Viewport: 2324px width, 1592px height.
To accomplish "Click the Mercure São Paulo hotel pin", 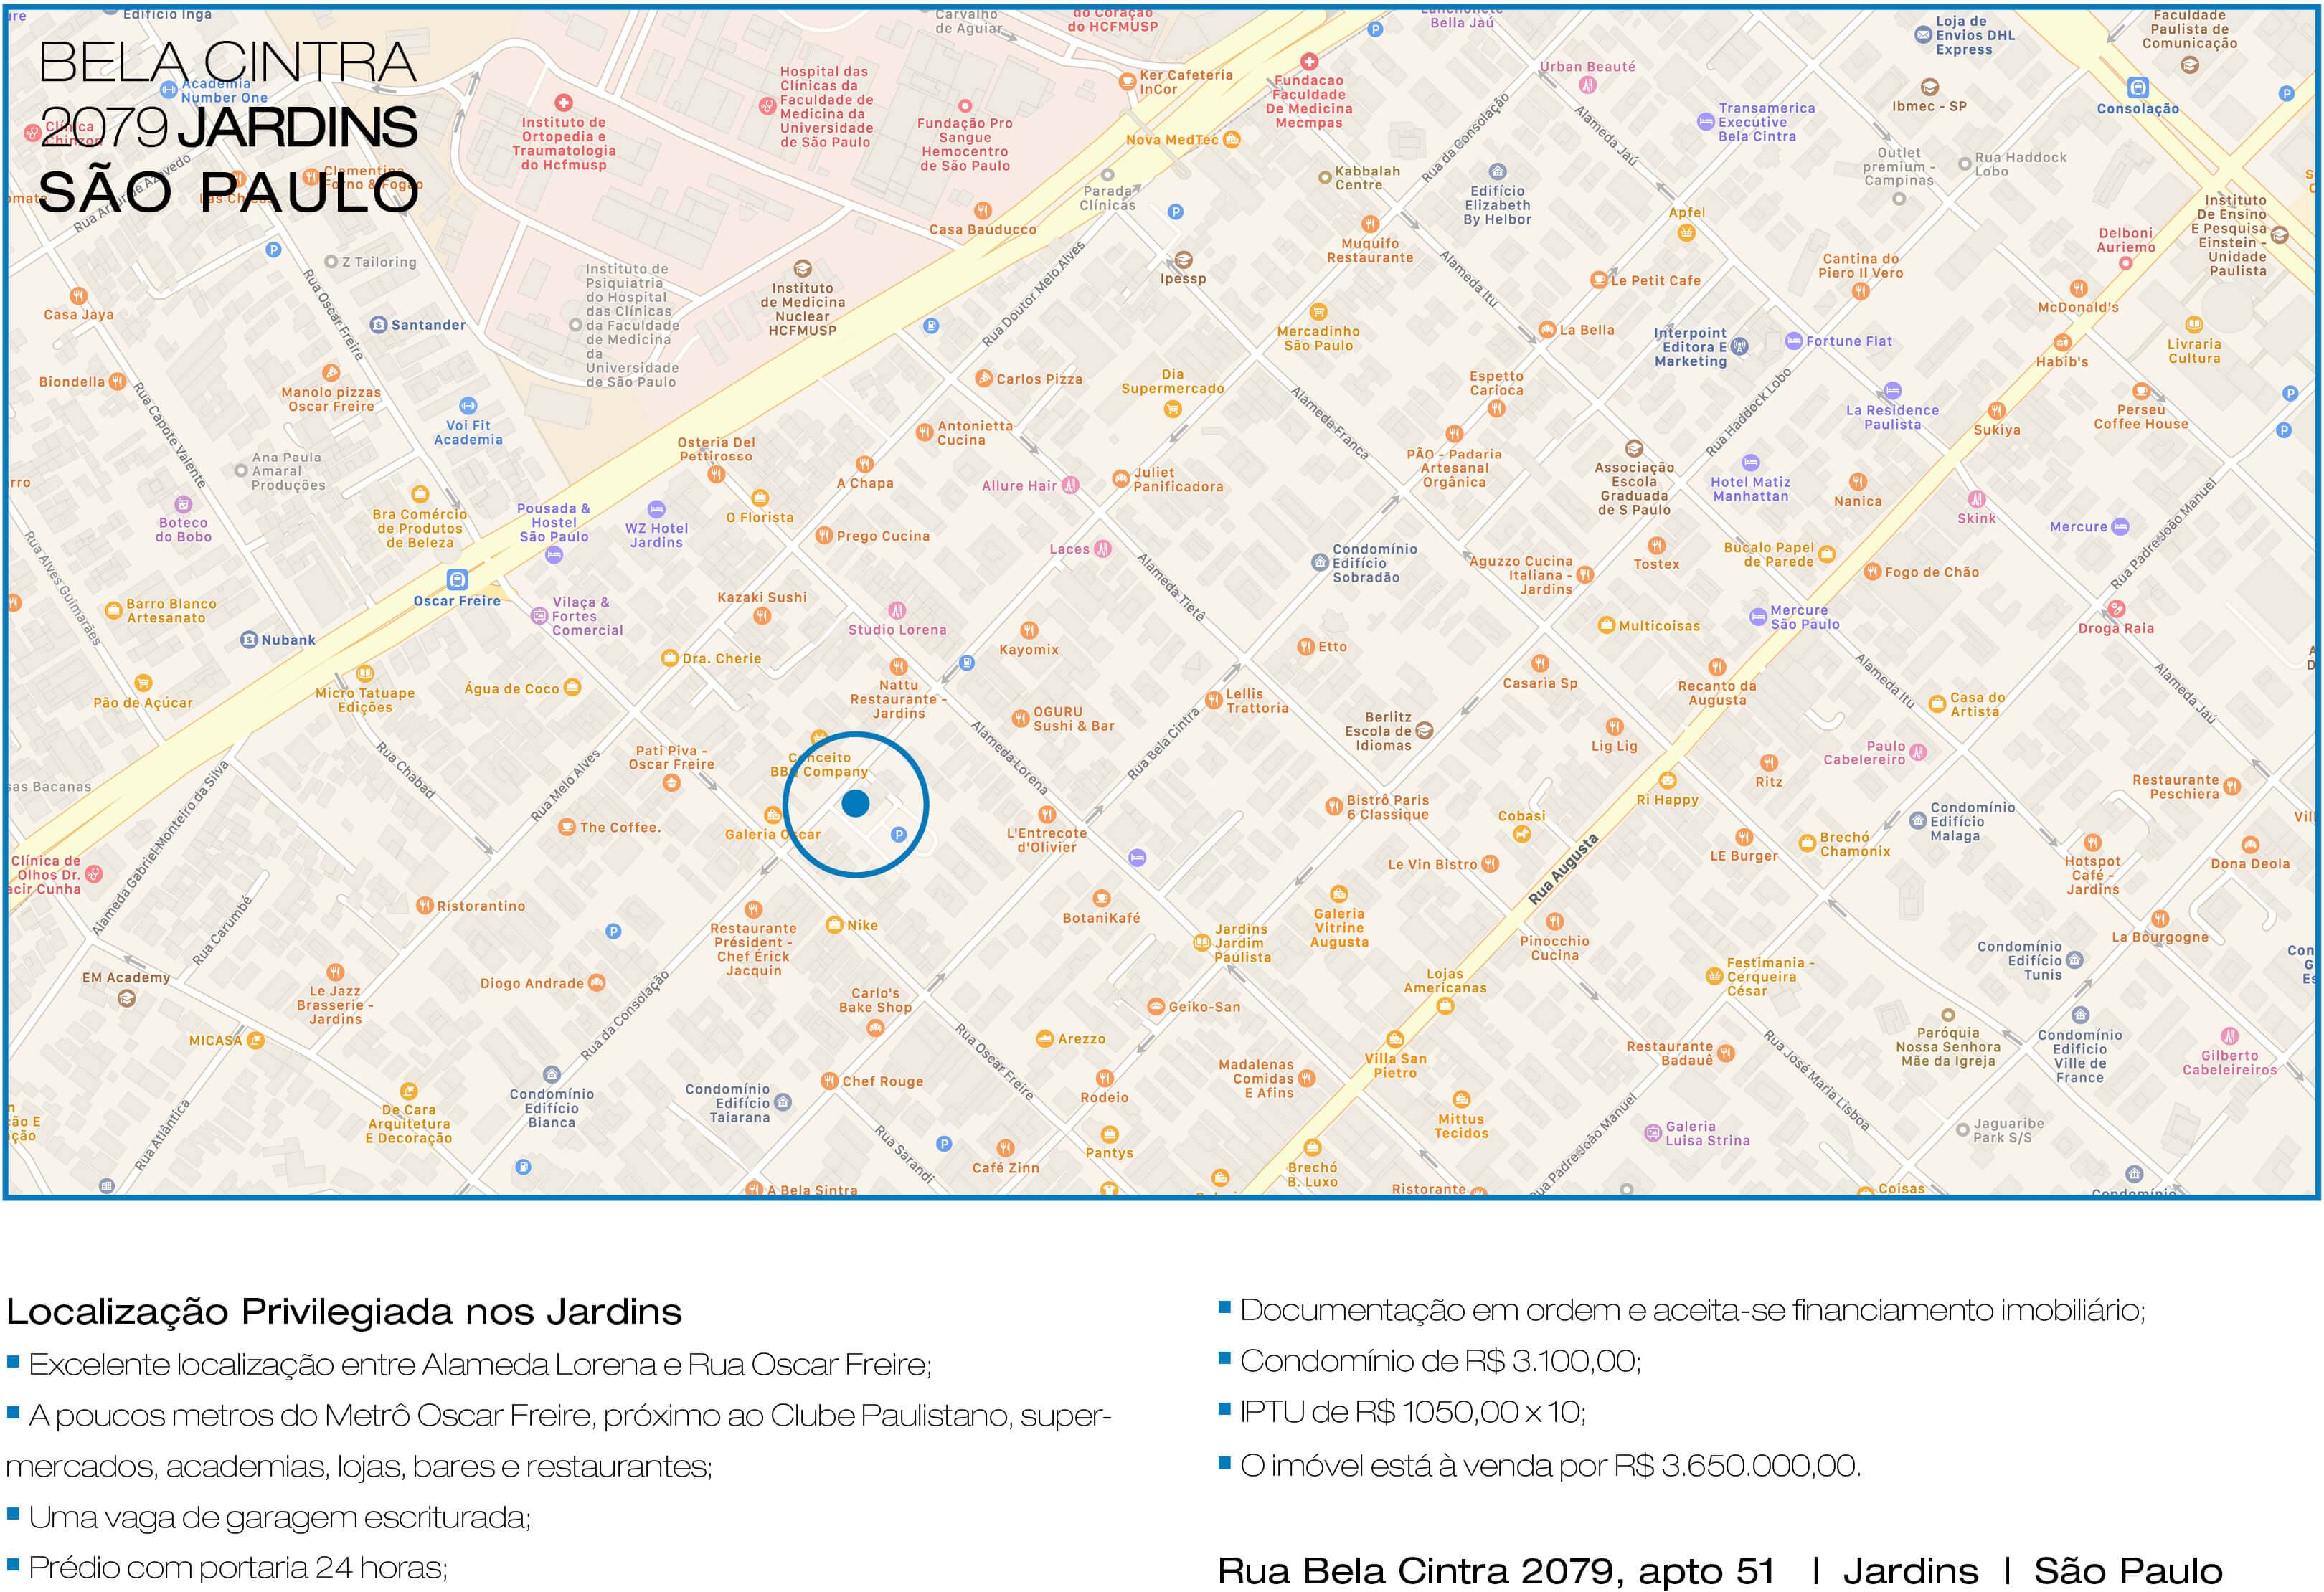I will [1757, 617].
